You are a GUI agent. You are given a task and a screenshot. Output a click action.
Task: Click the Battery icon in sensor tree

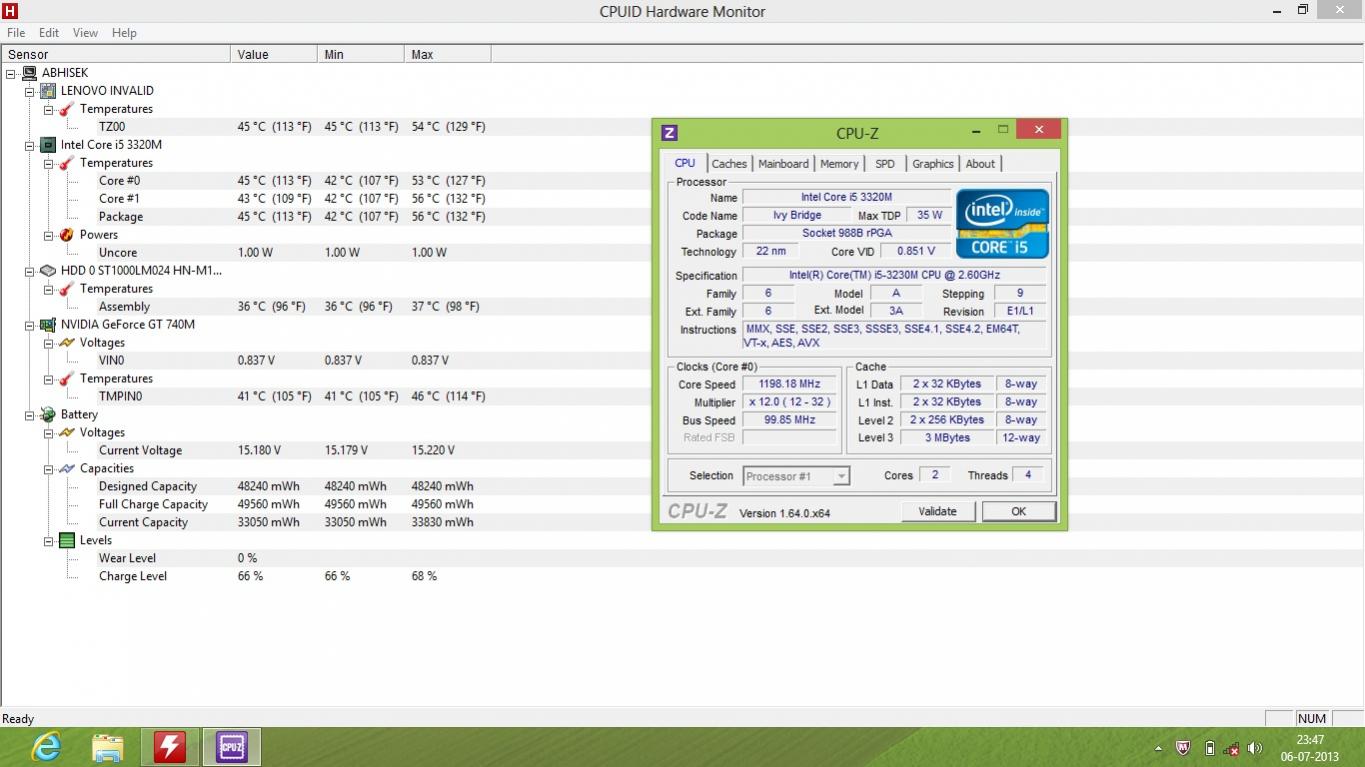[48, 415]
